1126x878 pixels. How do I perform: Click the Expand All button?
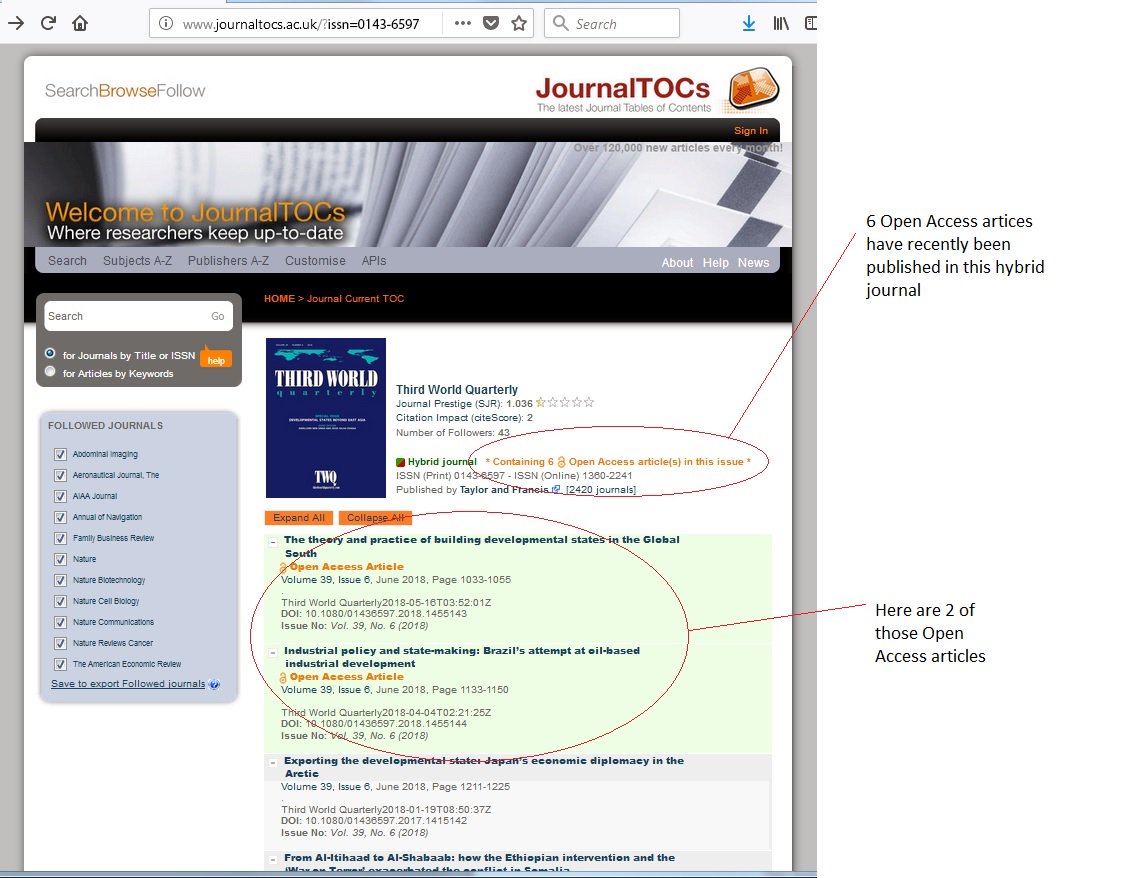click(299, 518)
